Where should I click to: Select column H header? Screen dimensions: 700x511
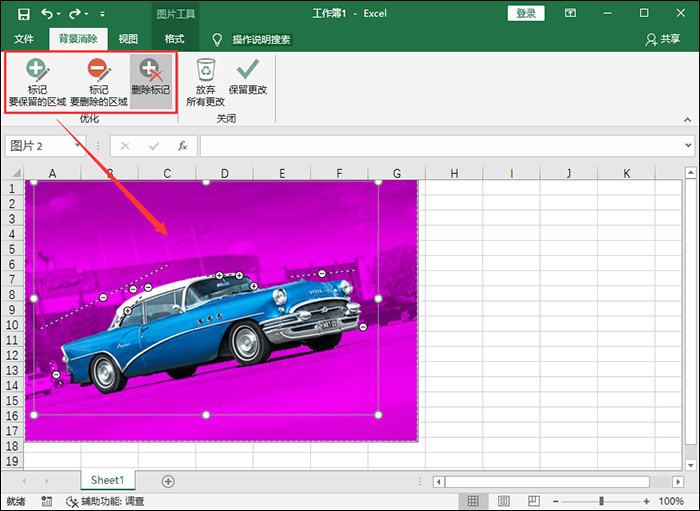454,173
